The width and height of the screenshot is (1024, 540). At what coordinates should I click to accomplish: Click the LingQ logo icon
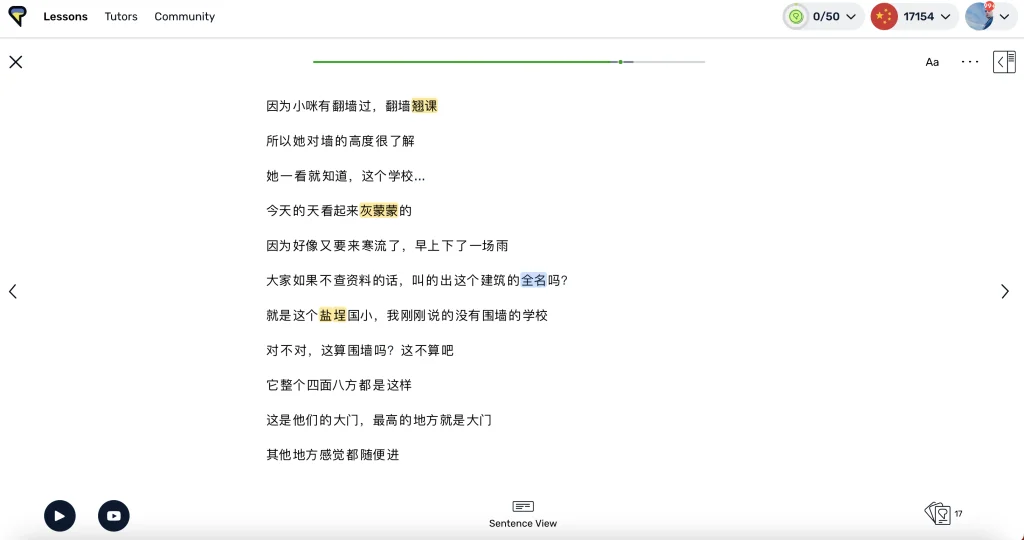point(17,16)
